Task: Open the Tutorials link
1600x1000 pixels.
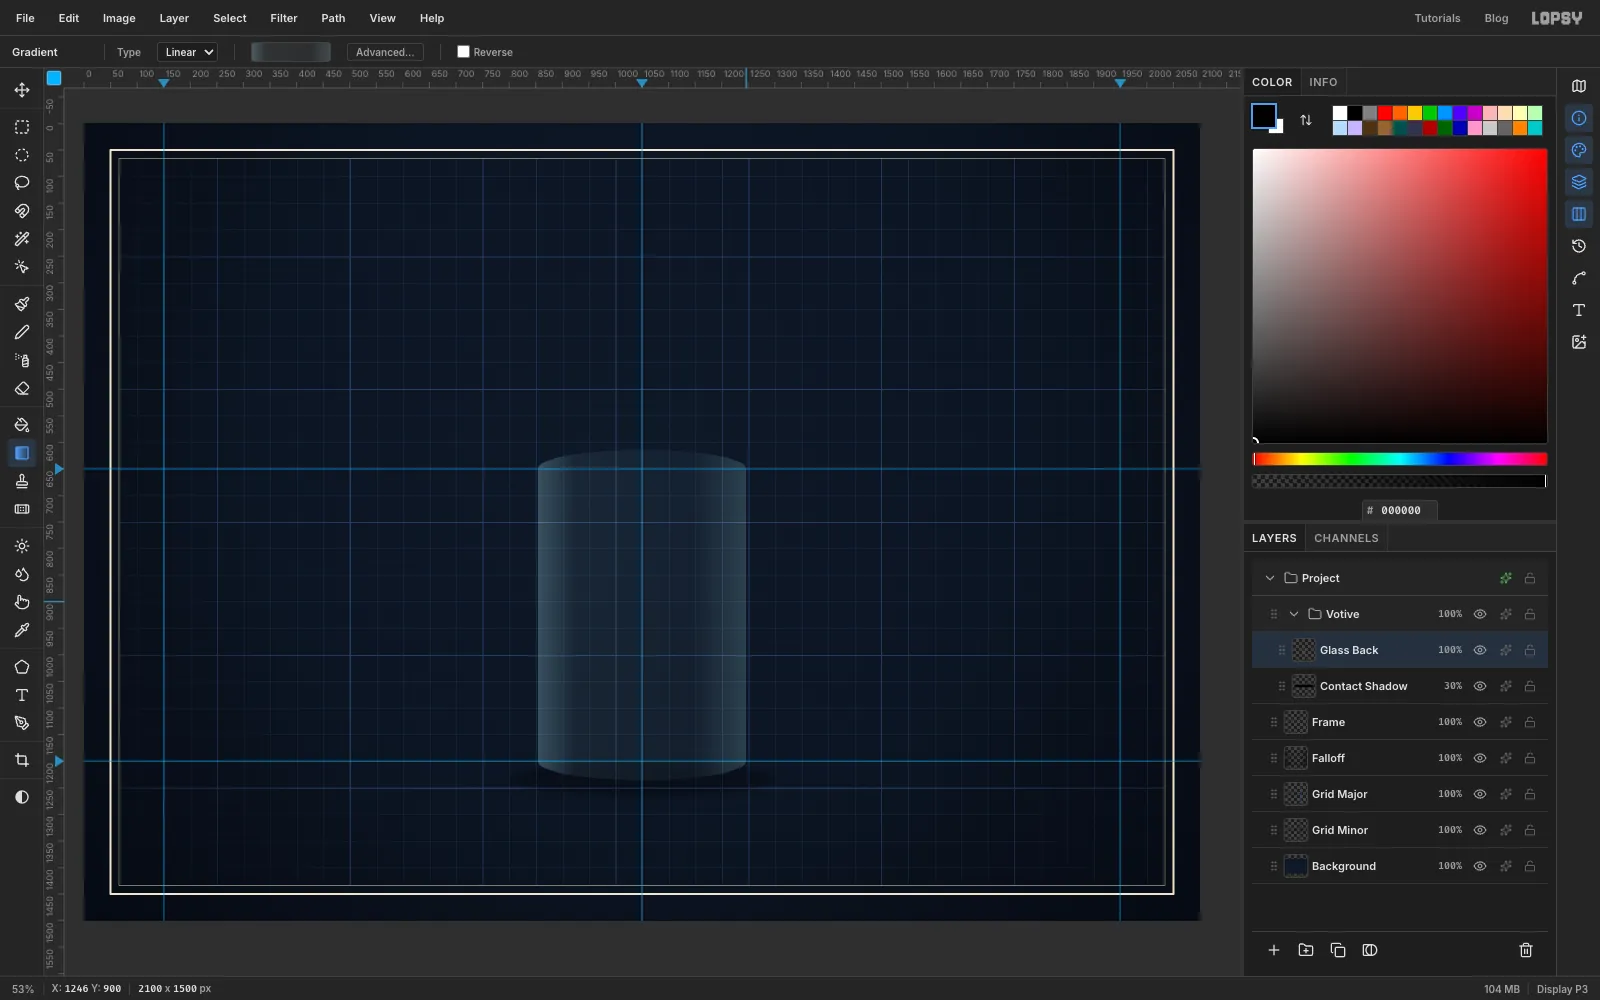Action: pyautogui.click(x=1437, y=18)
